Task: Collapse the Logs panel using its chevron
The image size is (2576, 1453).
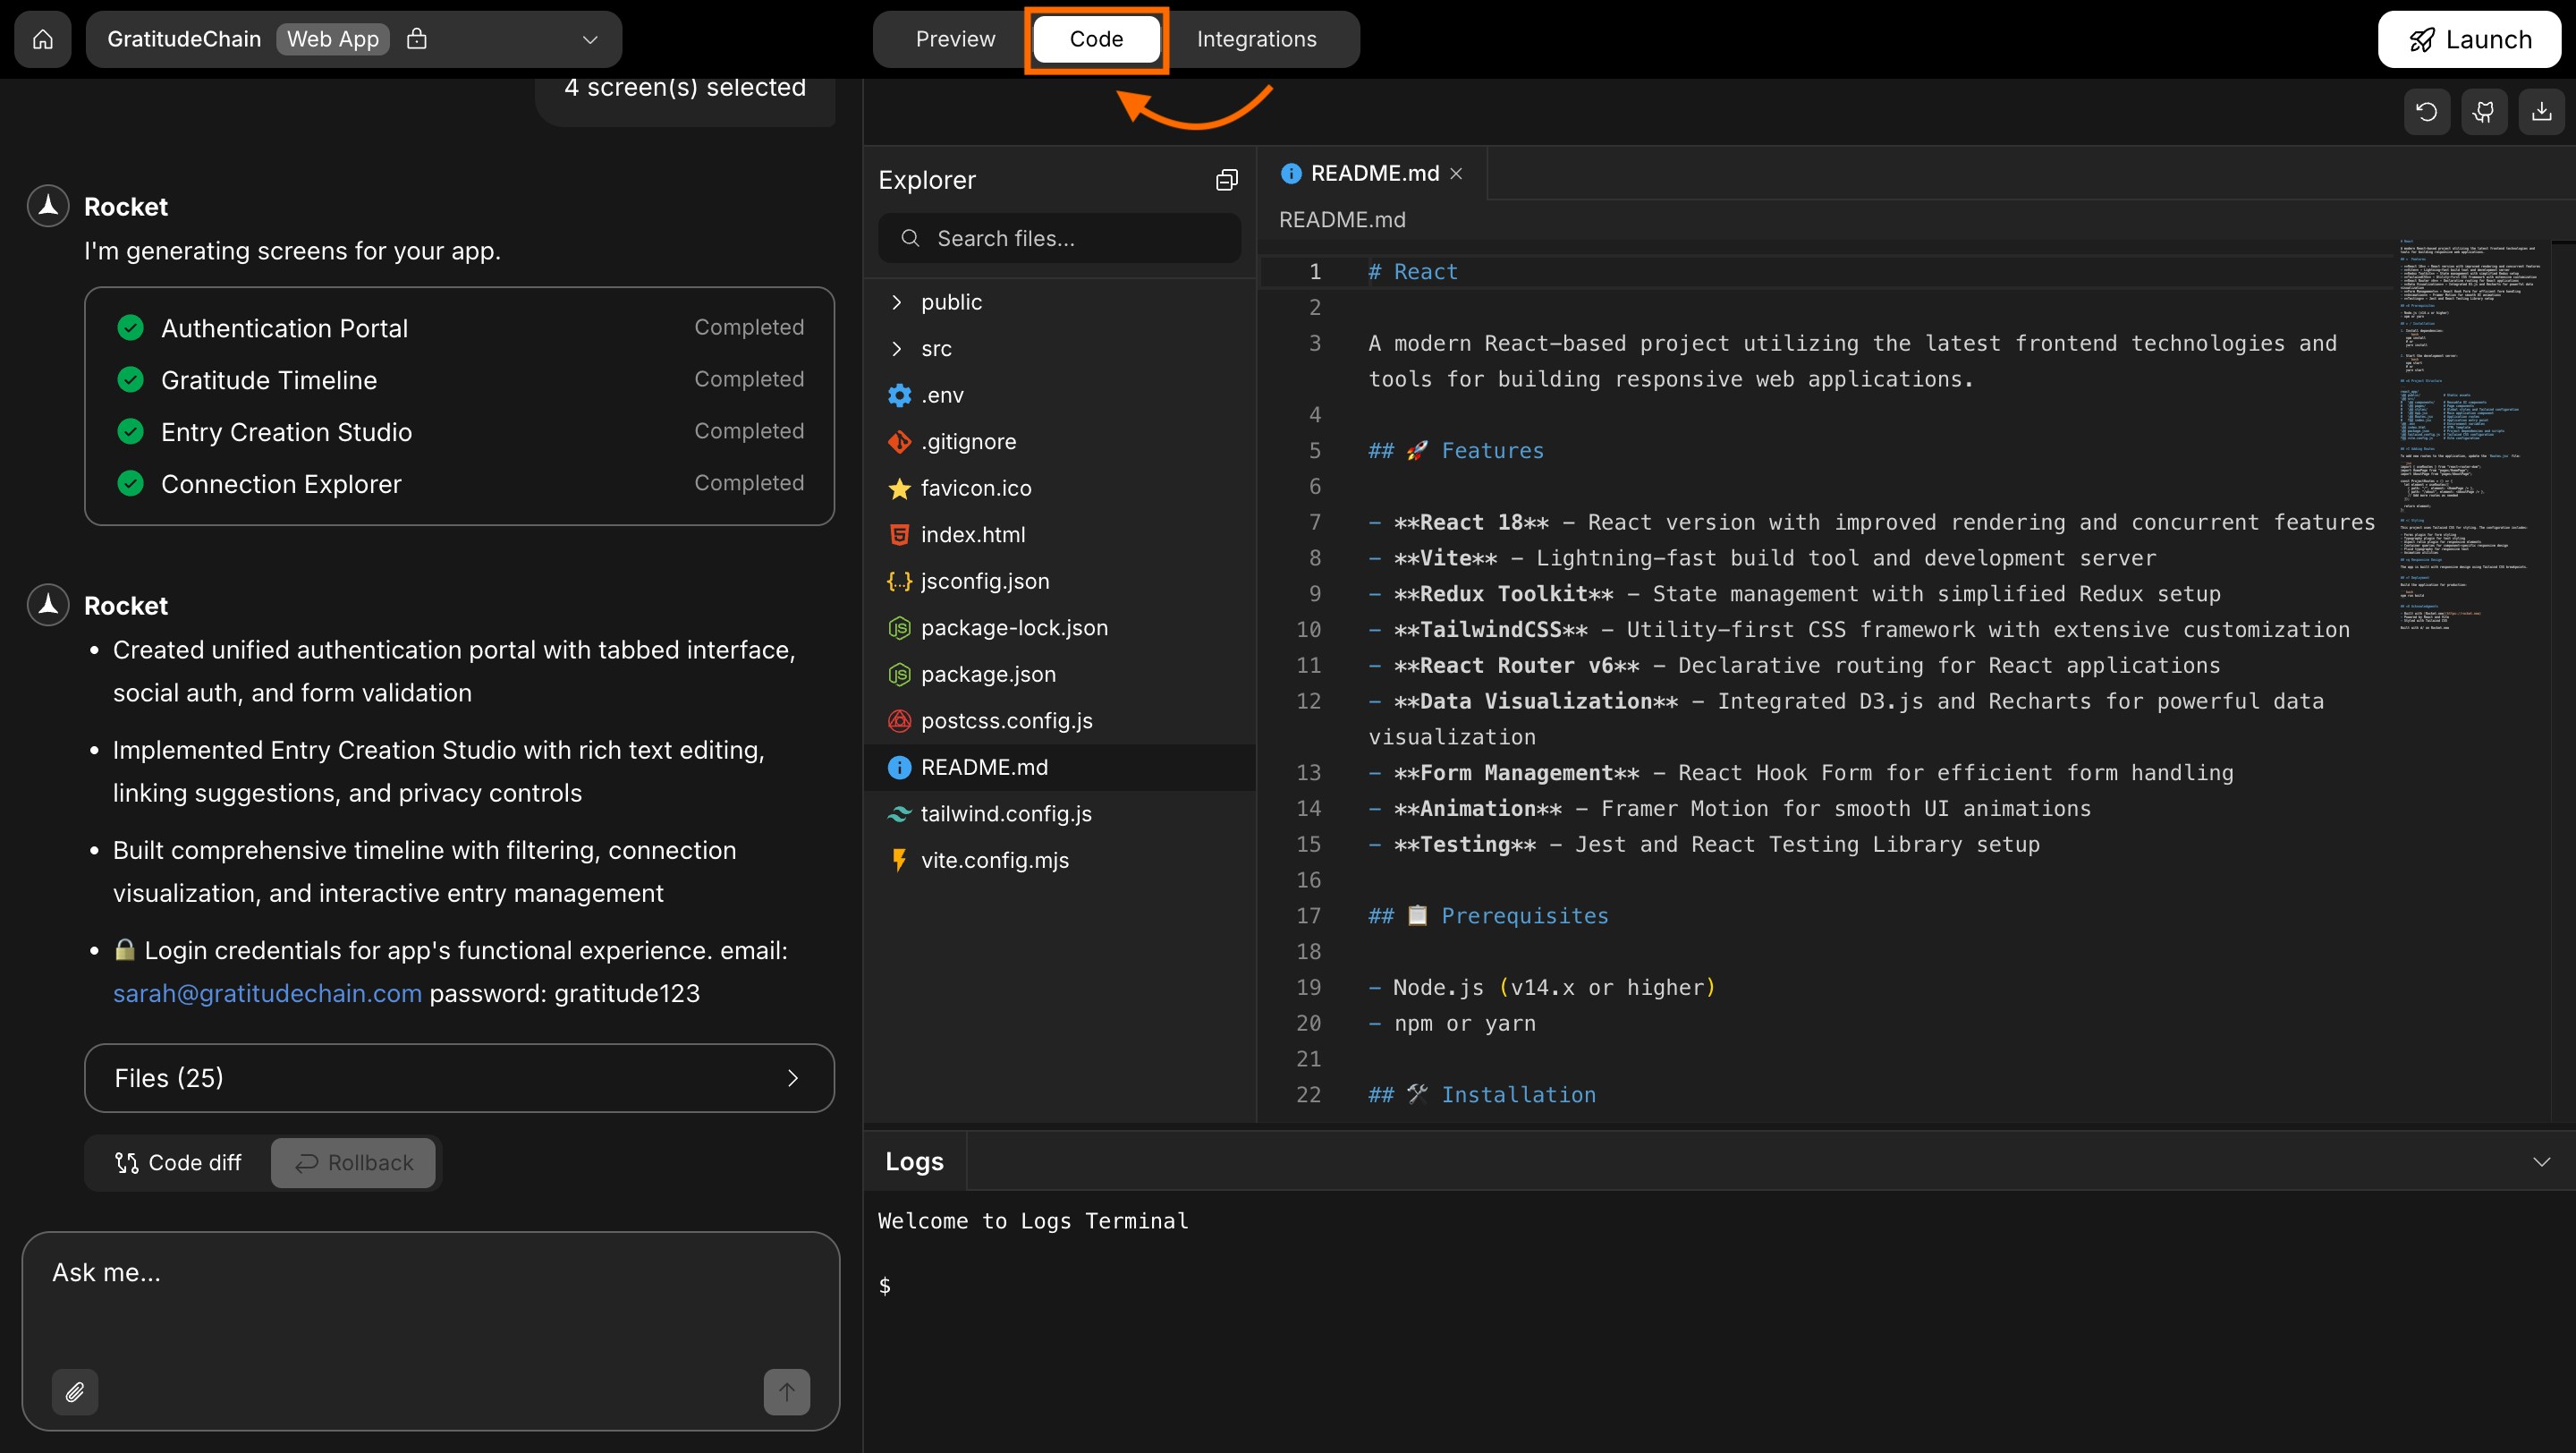Action: (2541, 1161)
